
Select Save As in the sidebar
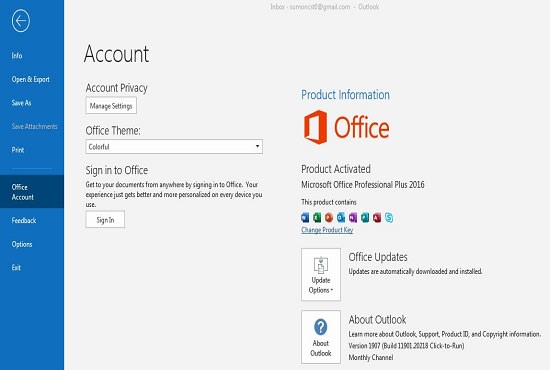(21, 103)
